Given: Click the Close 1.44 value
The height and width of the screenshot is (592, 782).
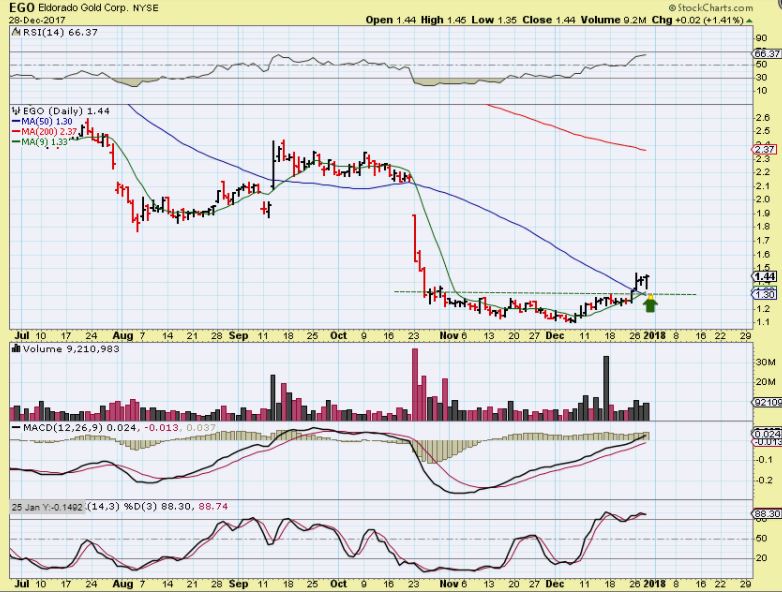Looking at the screenshot, I should tap(549, 20).
